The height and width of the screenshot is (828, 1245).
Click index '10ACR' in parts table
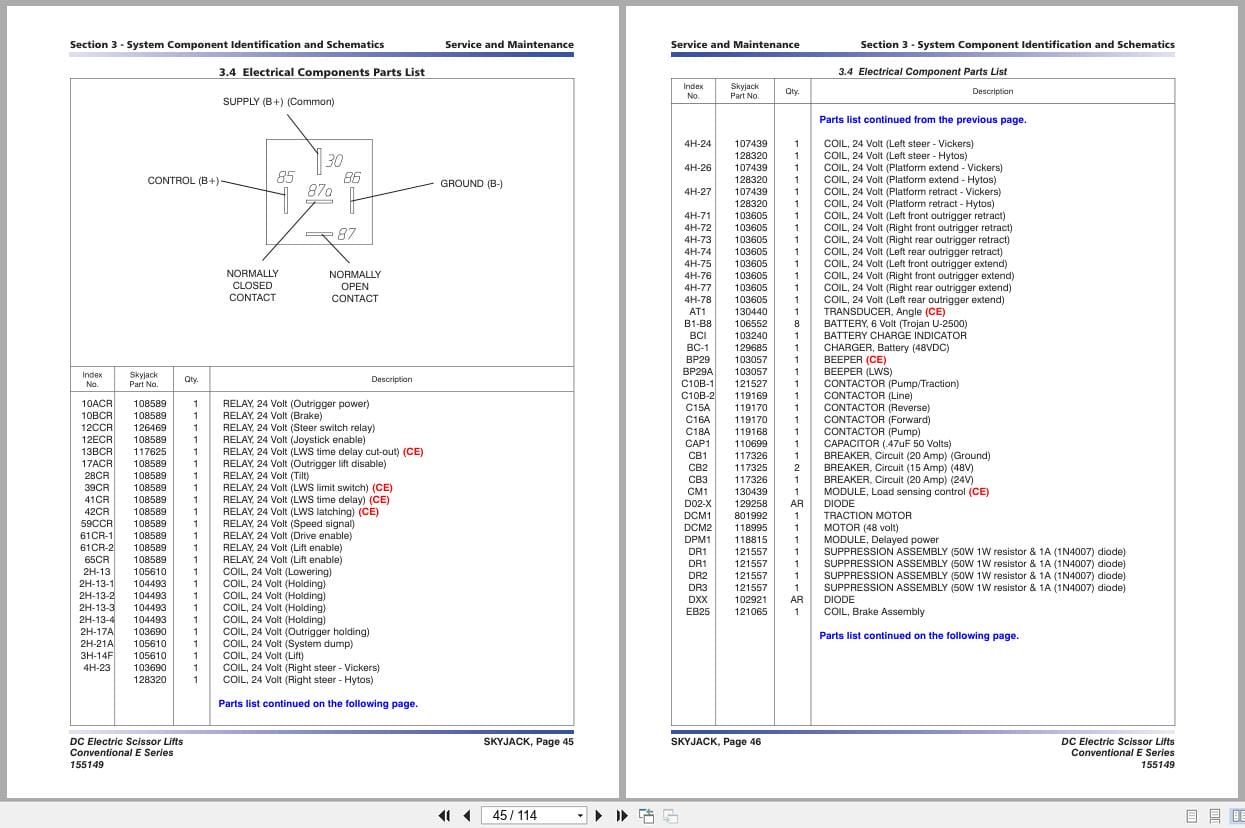tap(97, 404)
